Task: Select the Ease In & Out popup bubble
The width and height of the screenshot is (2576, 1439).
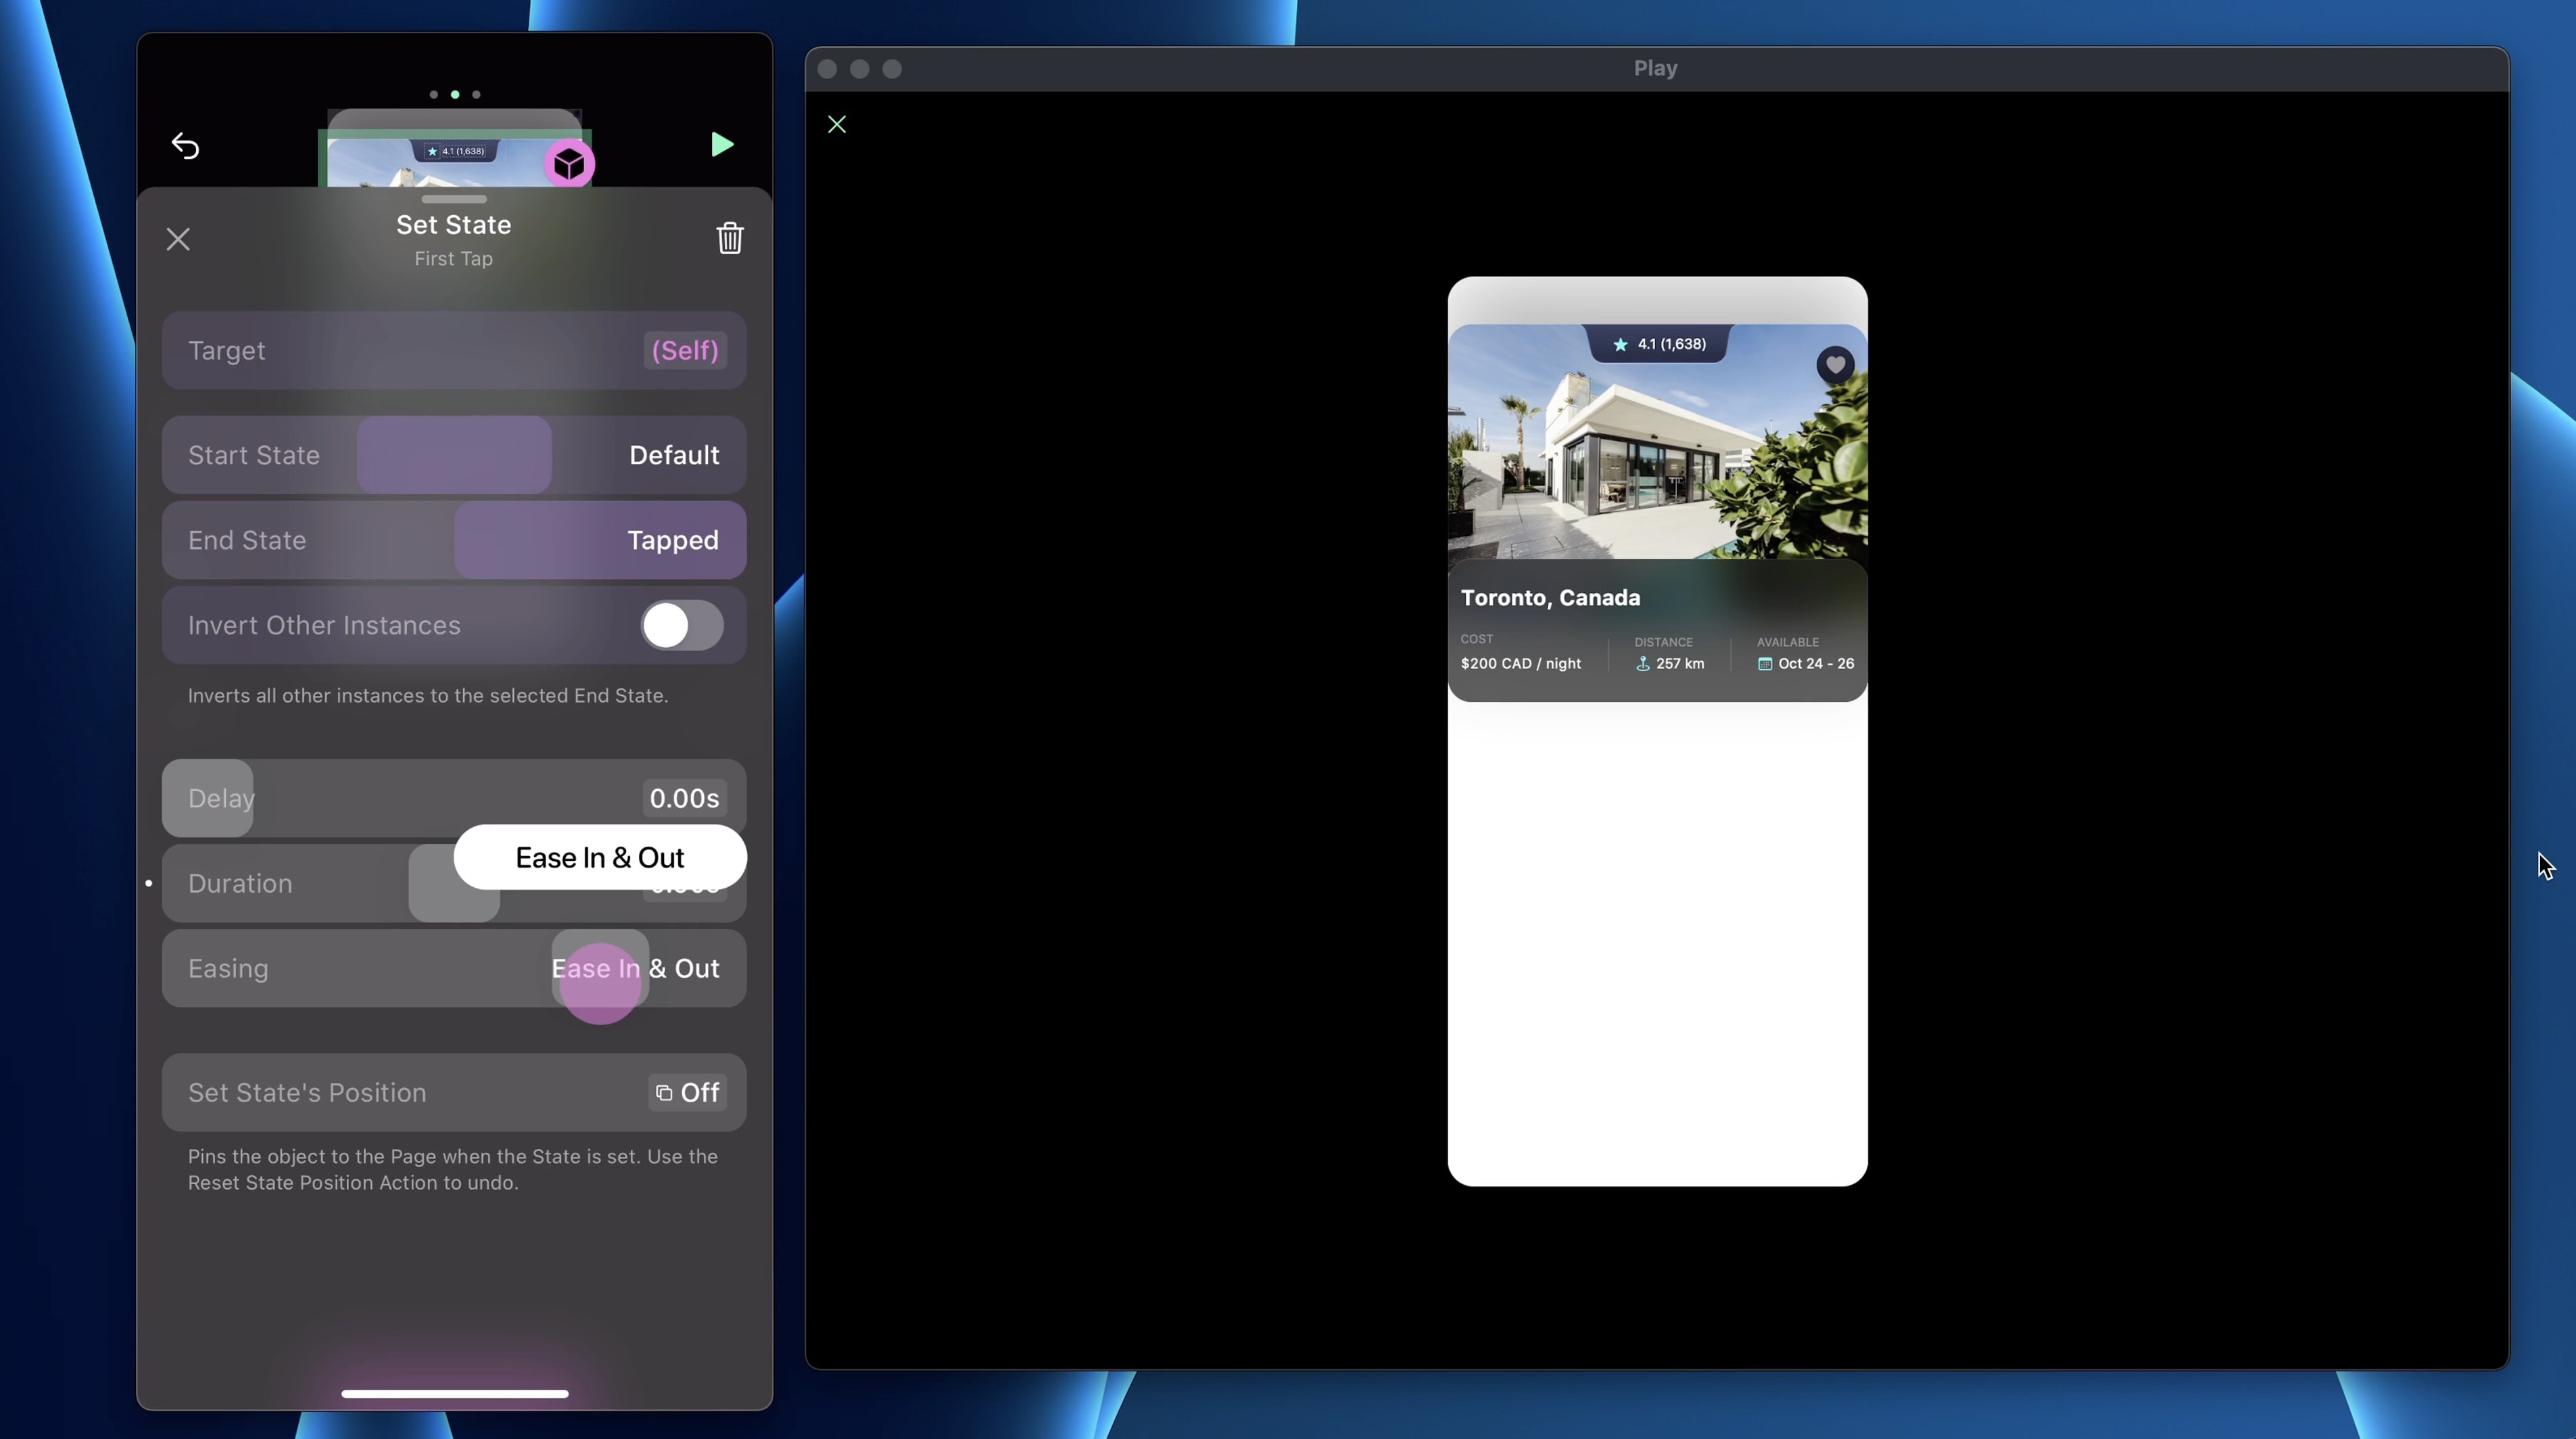Action: pos(599,857)
